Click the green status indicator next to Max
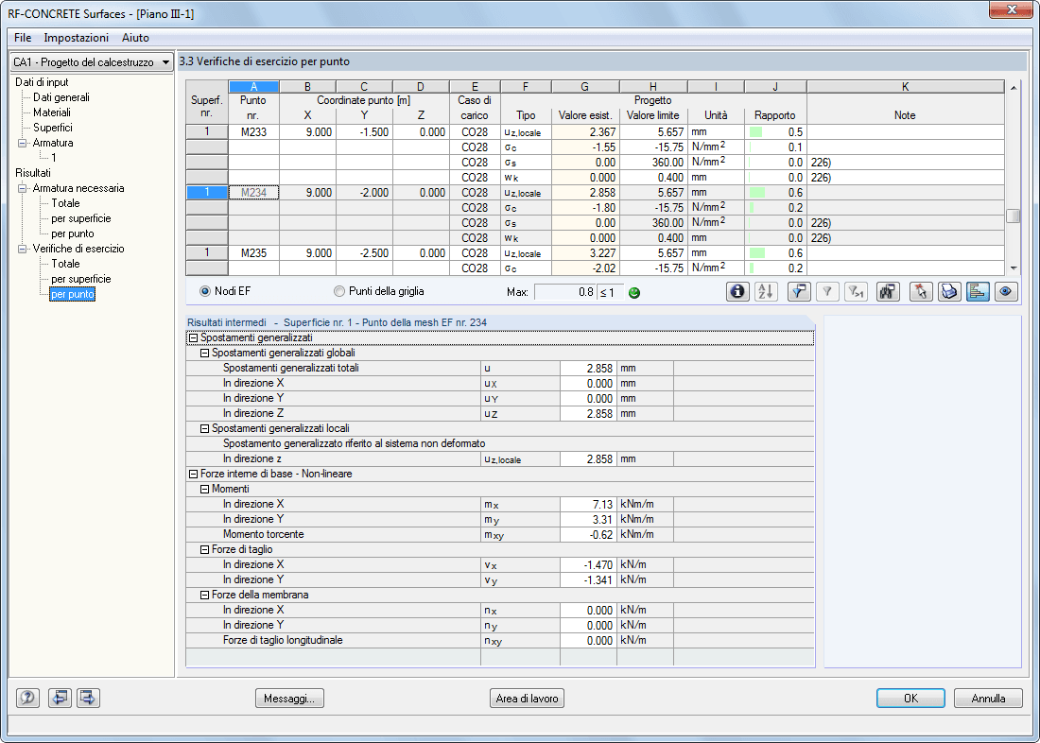The height and width of the screenshot is (743, 1040). click(x=634, y=293)
